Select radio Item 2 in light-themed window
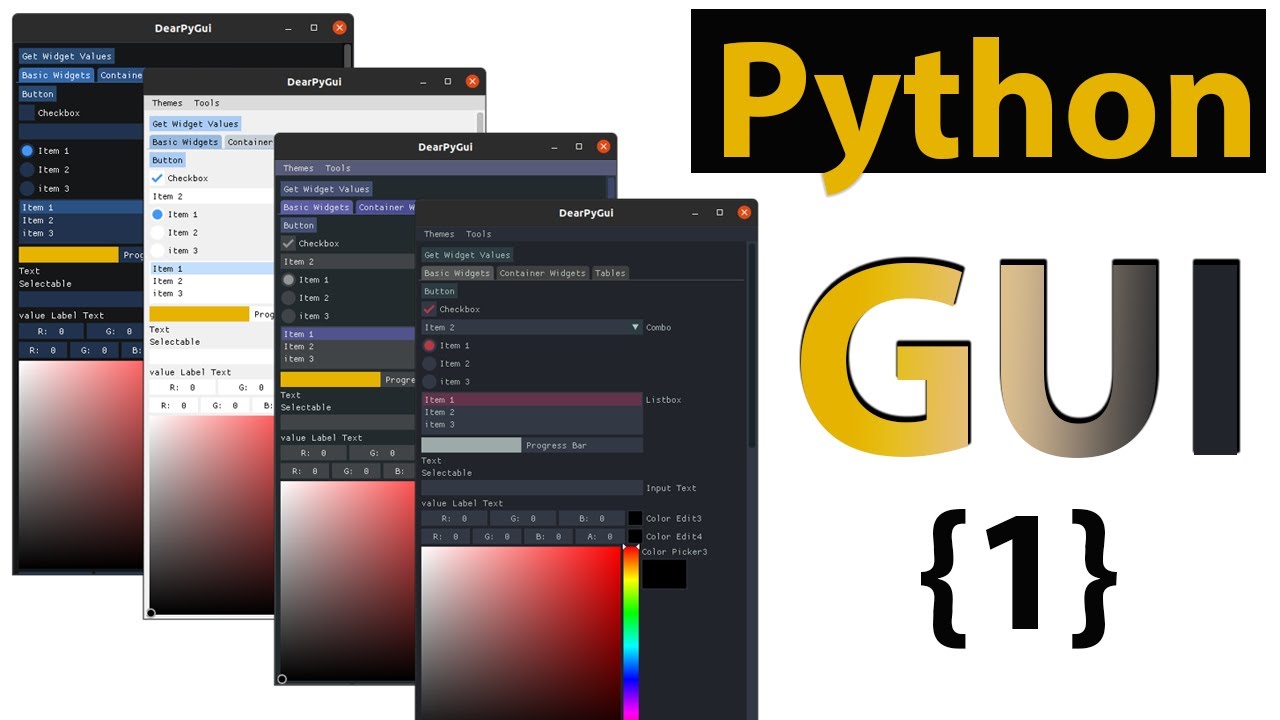Image resolution: width=1280 pixels, height=720 pixels. coord(157,232)
